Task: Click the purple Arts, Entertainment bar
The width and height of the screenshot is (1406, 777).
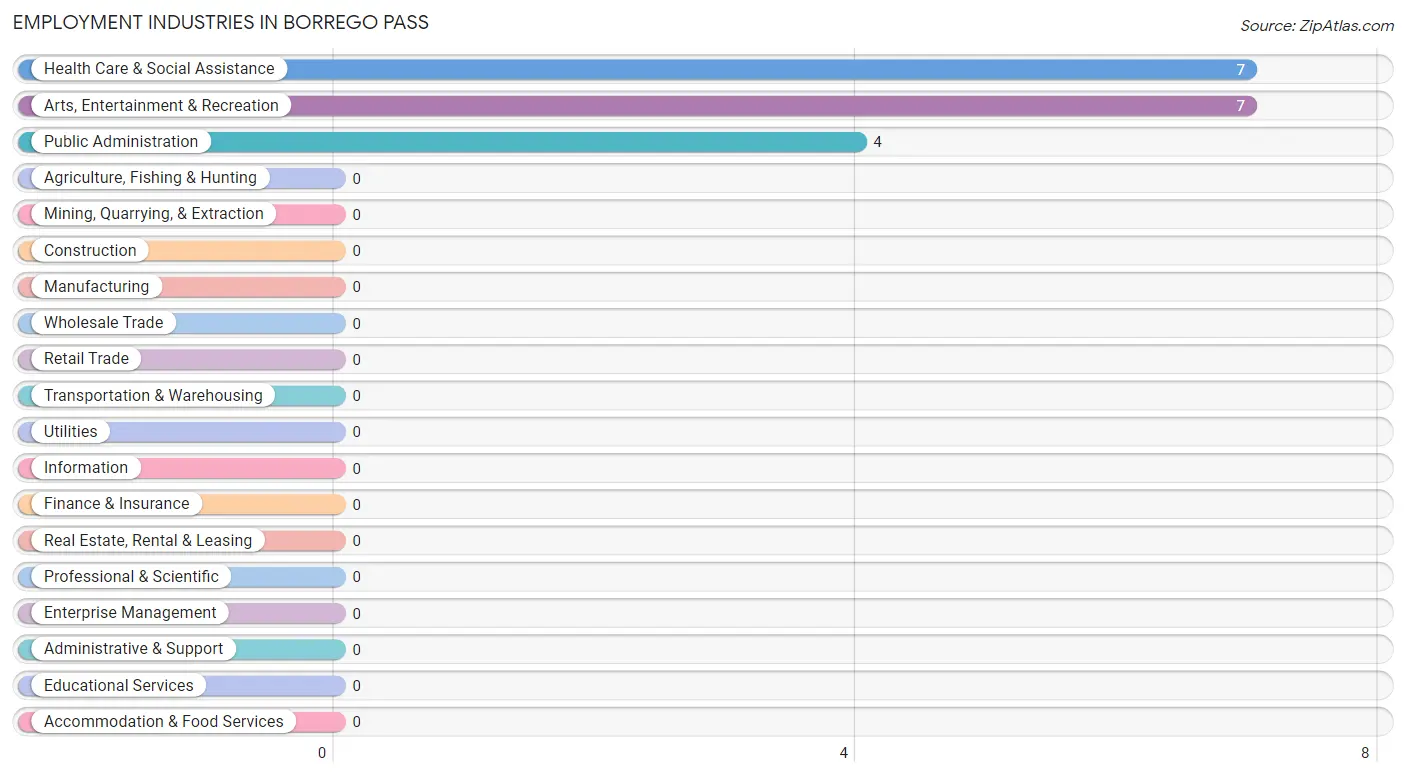Action: click(637, 106)
